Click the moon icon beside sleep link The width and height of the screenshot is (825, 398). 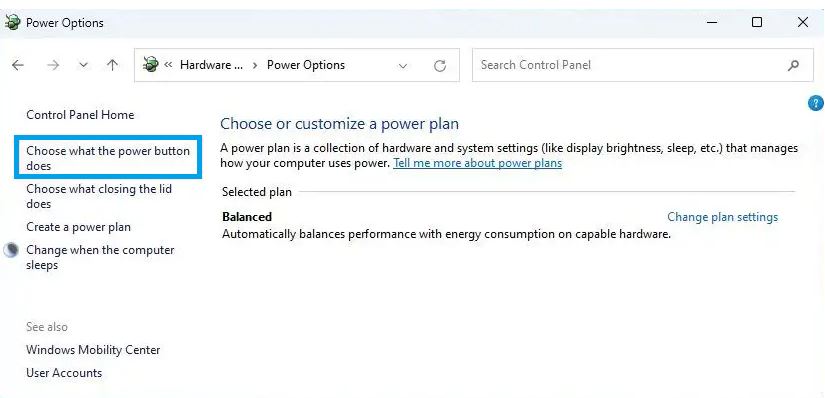11,250
